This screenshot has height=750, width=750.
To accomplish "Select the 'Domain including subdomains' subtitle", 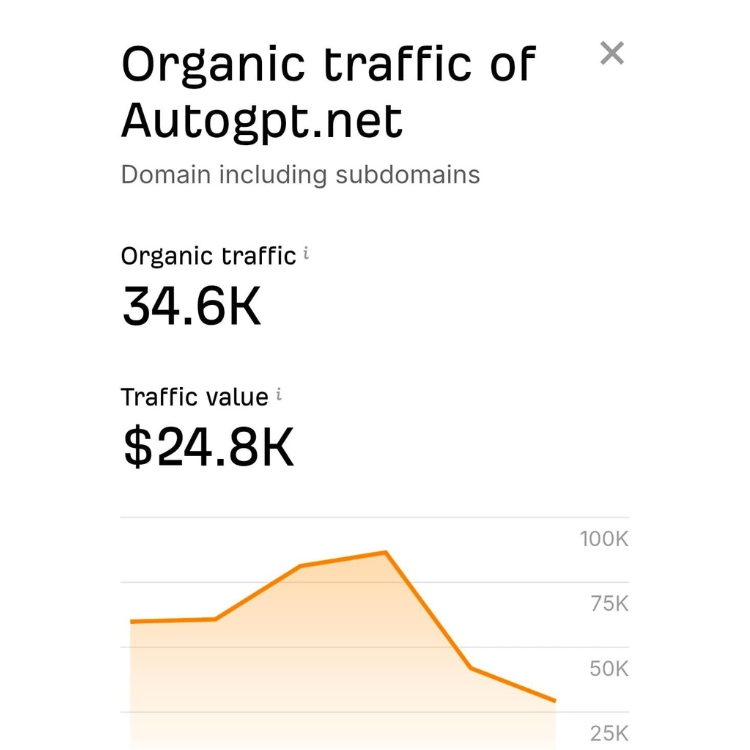I will tap(300, 175).
